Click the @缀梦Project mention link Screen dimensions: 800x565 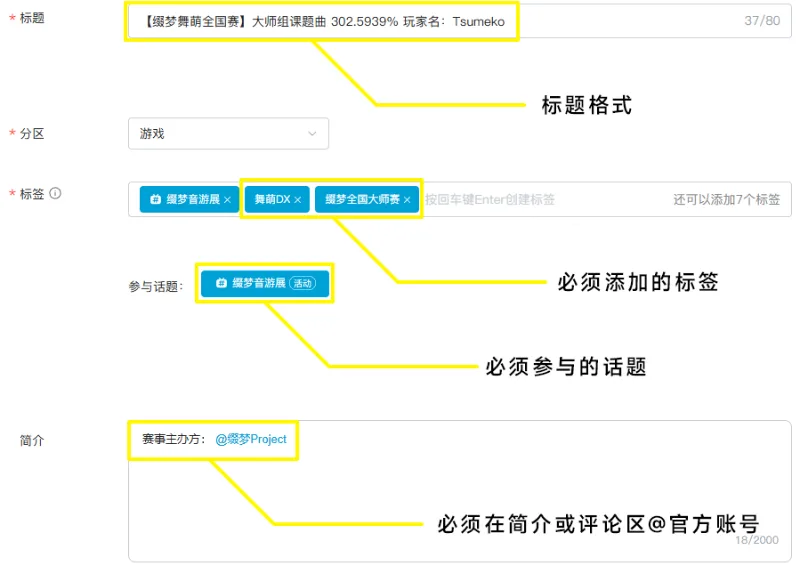[251, 439]
